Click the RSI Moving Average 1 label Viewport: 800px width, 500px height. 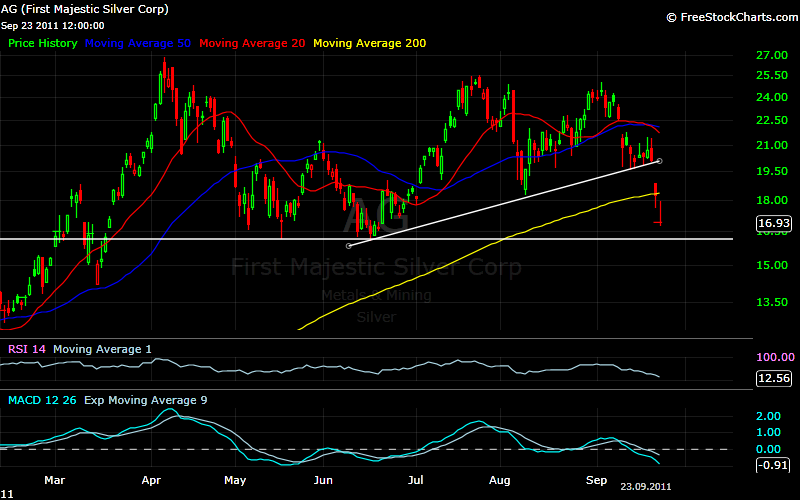pyautogui.click(x=103, y=349)
